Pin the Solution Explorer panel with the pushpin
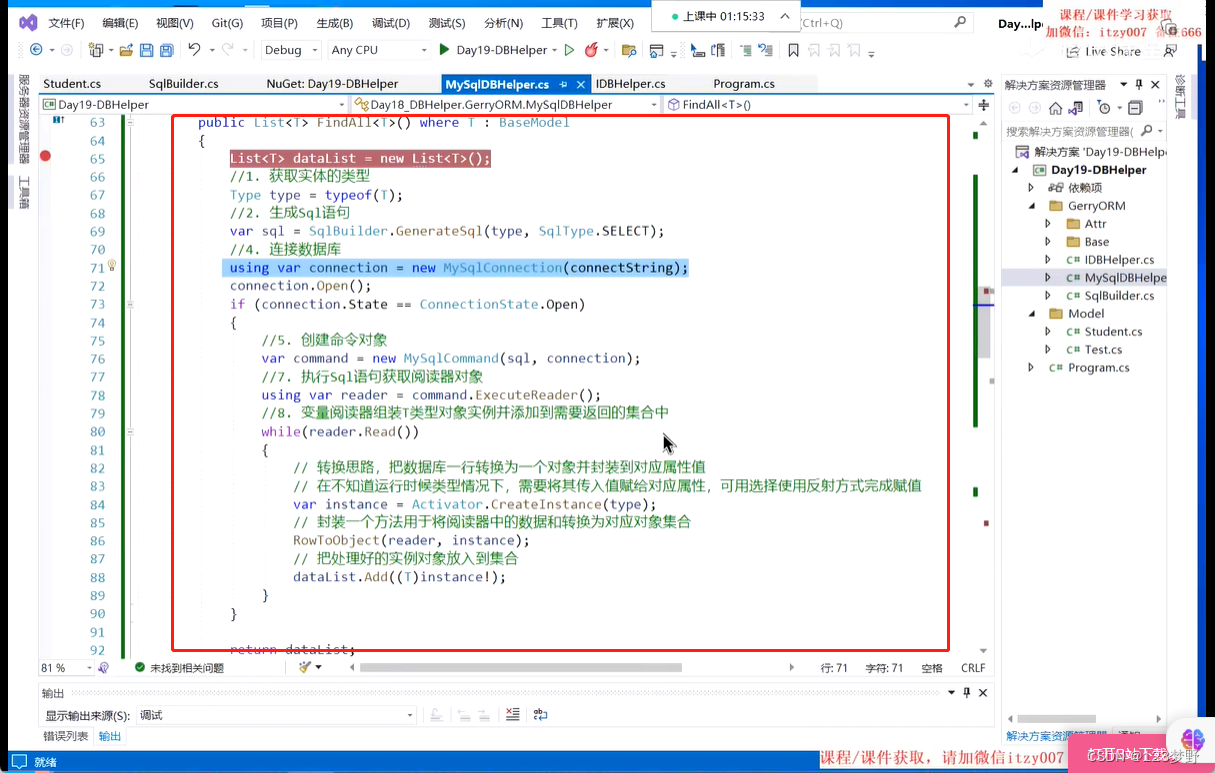Image resolution: width=1215 pixels, height=773 pixels. [1138, 85]
